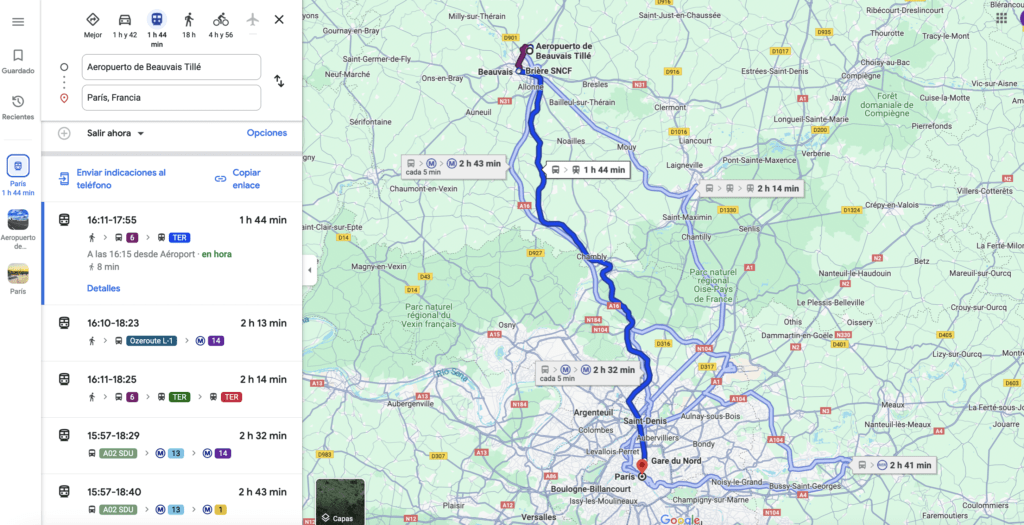Open the Capas layers button

(x=340, y=502)
